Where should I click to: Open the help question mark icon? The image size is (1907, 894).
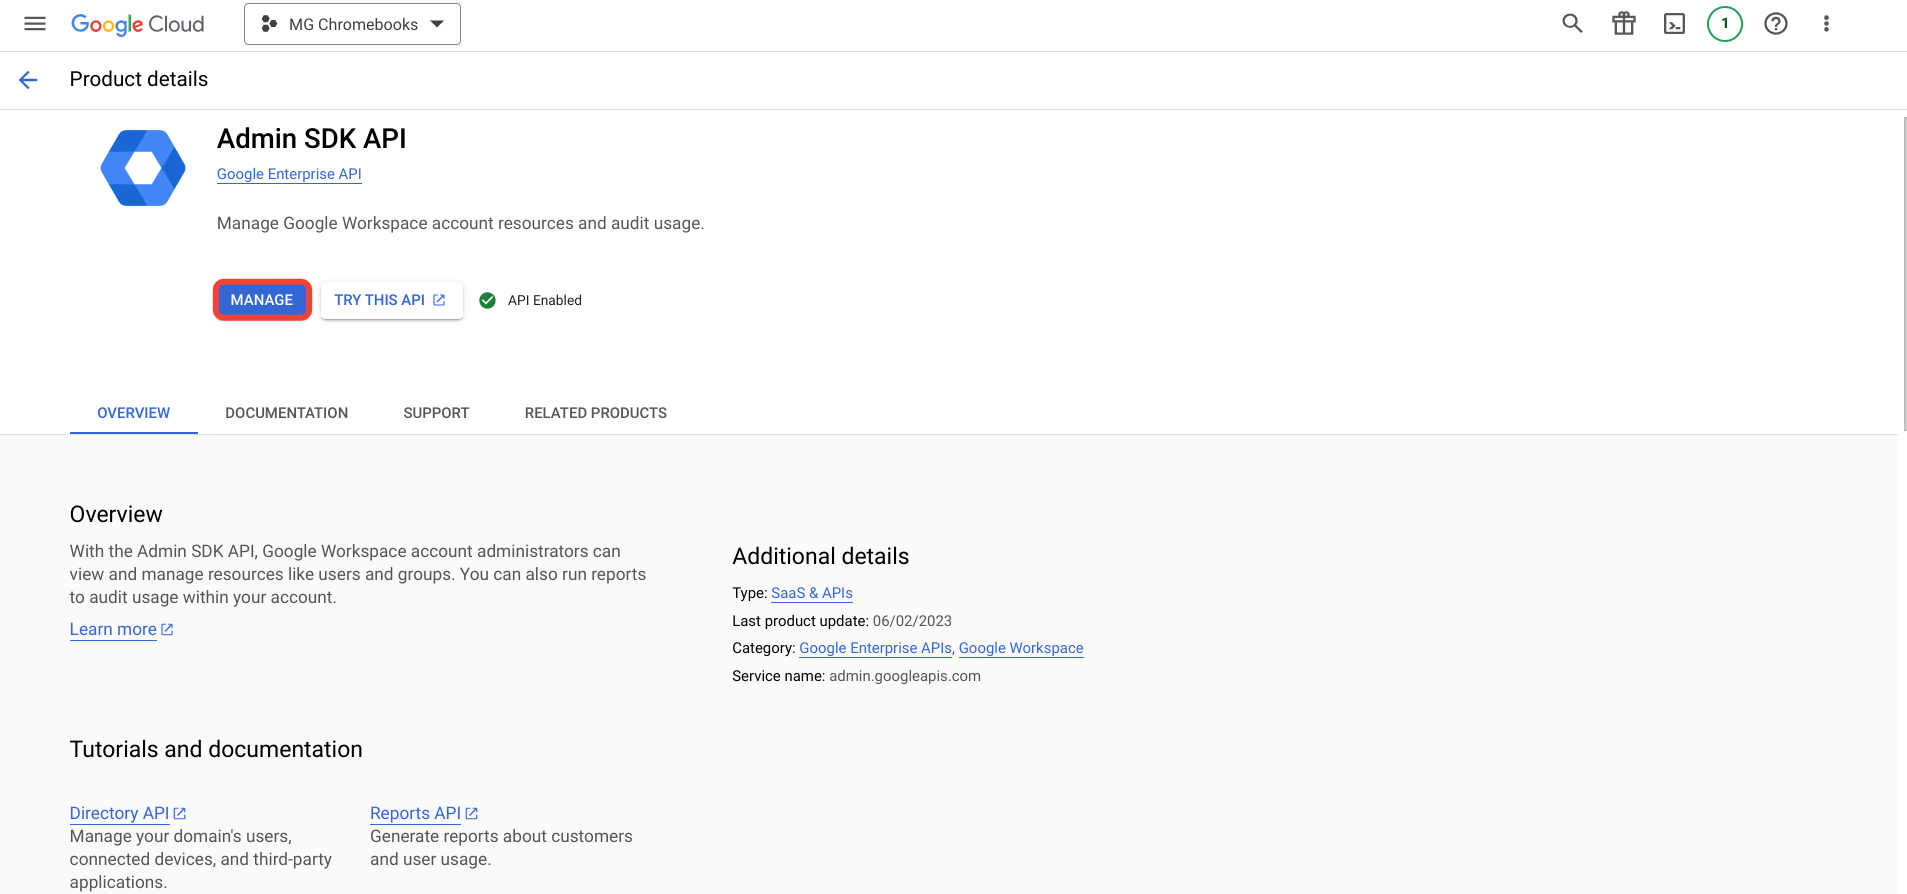1776,24
